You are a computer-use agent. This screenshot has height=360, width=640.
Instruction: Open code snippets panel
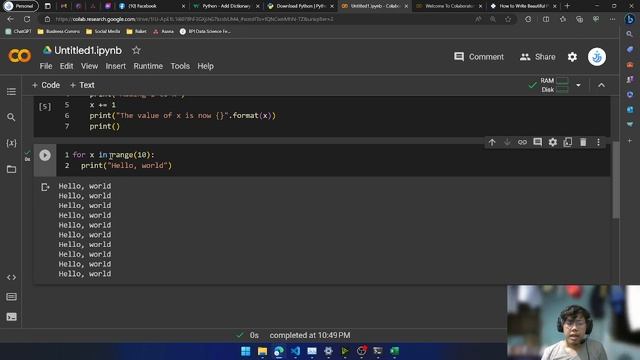[11, 277]
